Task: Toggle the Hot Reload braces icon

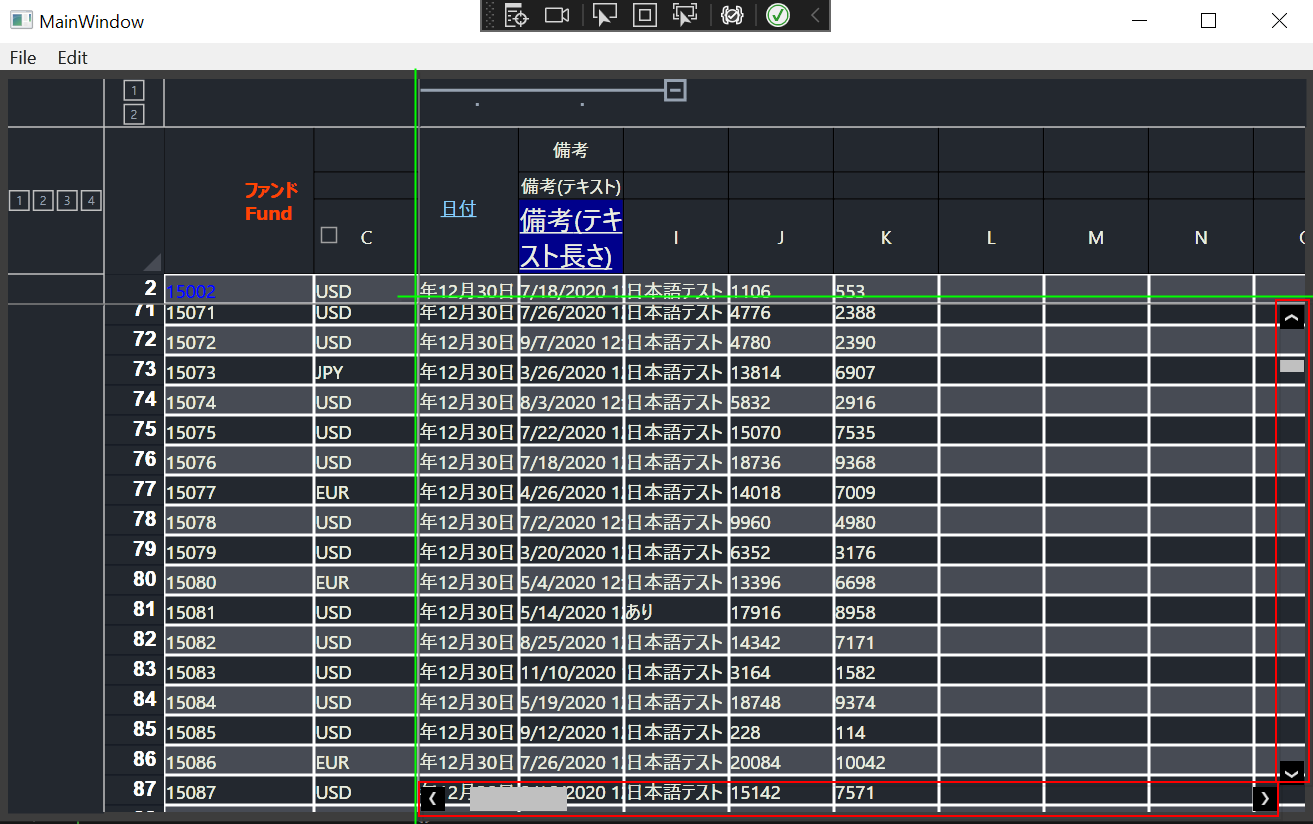Action: [x=732, y=15]
